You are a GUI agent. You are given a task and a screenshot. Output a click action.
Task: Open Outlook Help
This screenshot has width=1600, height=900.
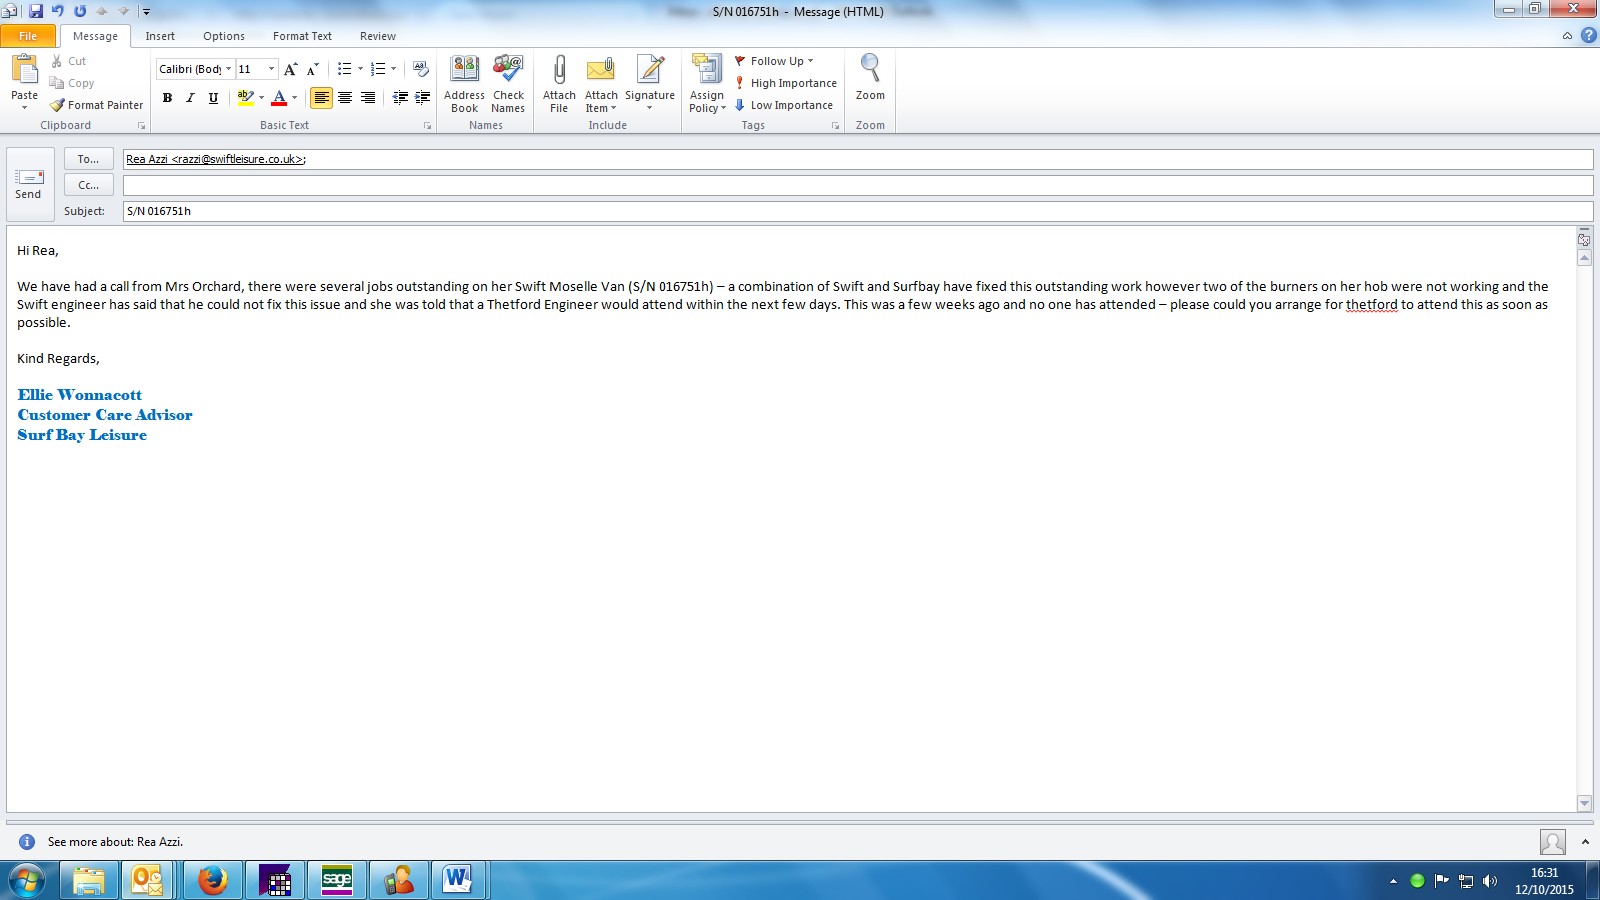coord(1588,35)
